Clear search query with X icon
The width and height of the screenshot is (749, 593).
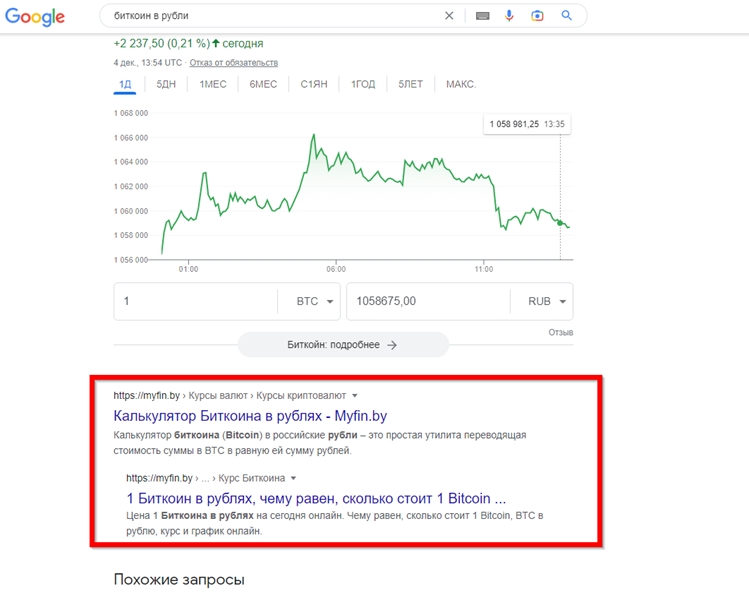[449, 16]
